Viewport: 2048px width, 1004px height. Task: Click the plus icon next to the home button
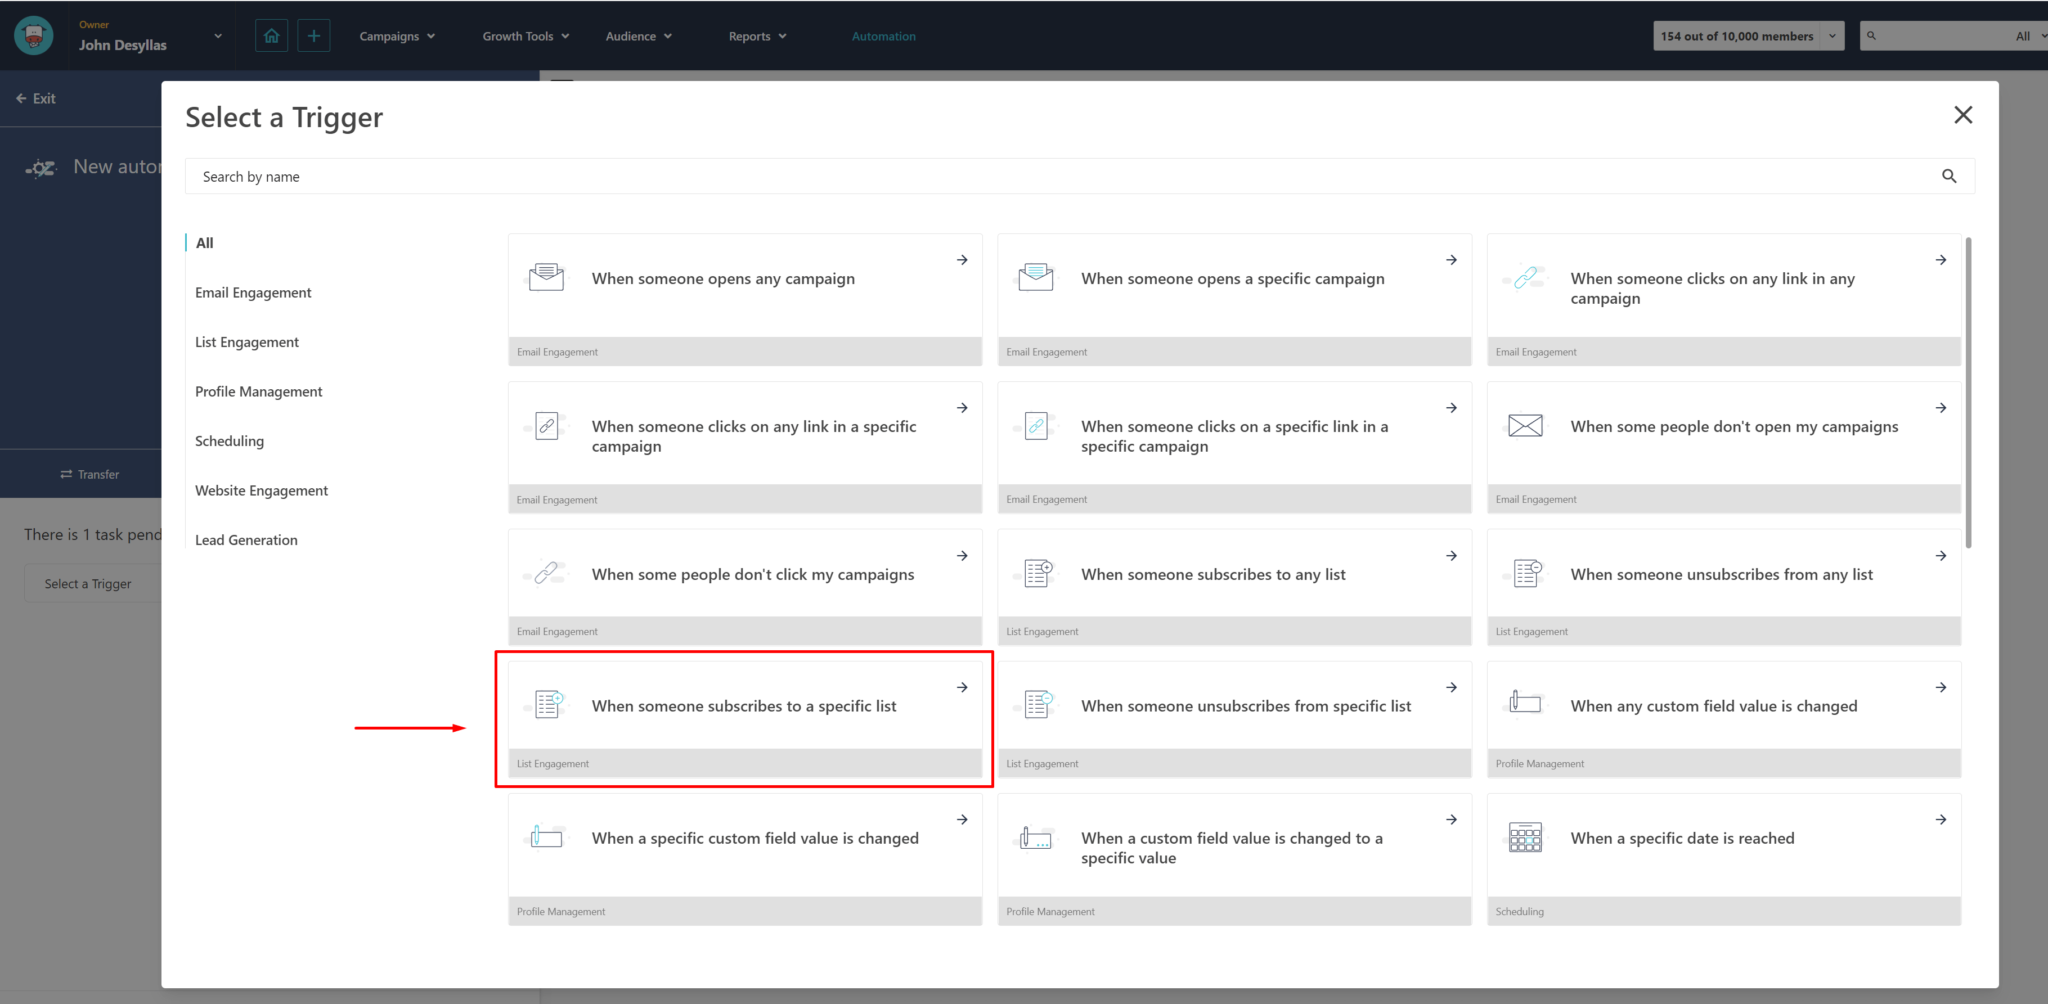click(314, 35)
